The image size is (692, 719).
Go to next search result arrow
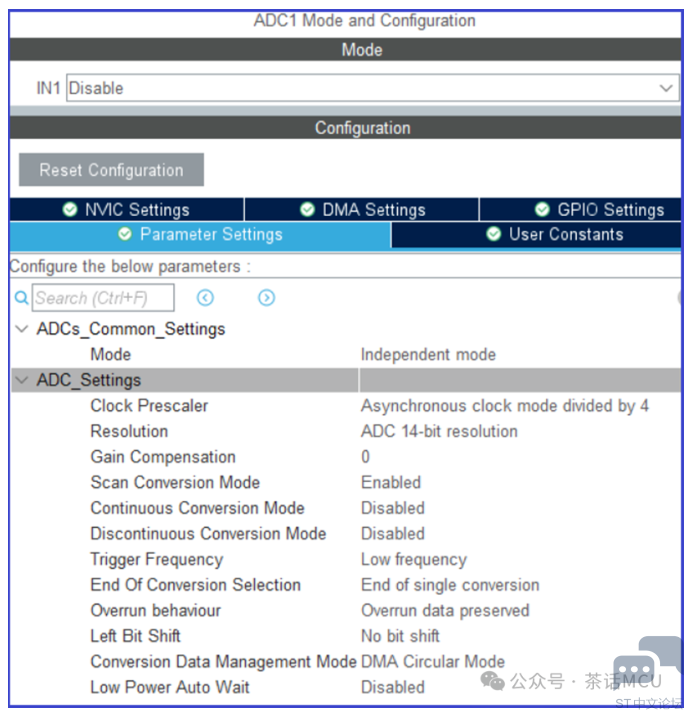point(266,298)
